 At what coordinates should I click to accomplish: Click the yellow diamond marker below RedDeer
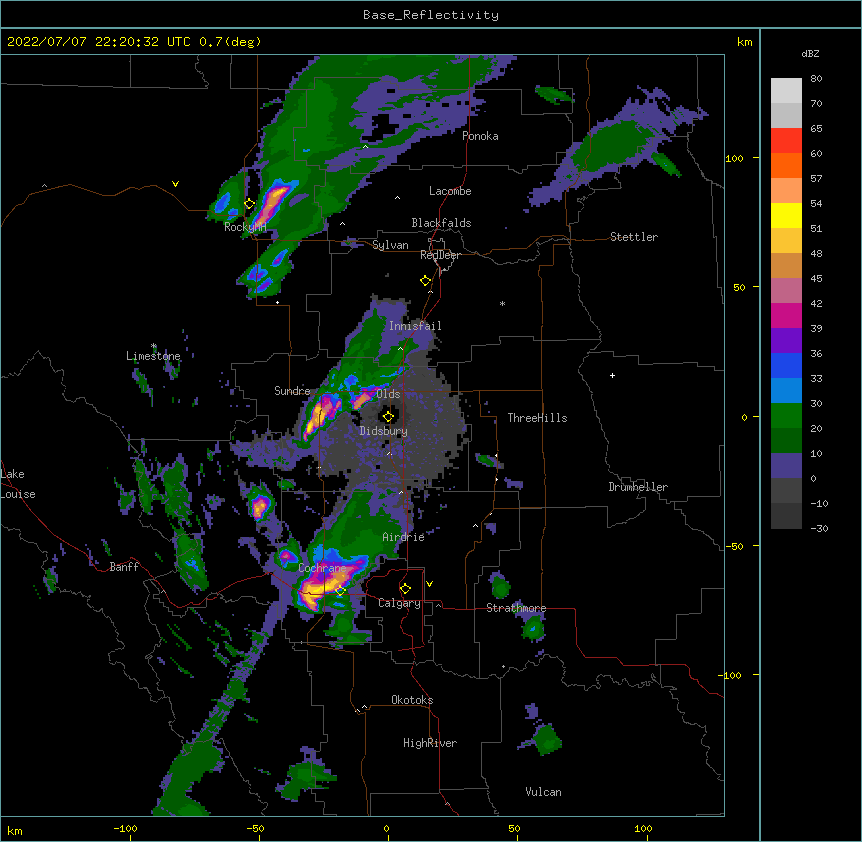tap(426, 281)
